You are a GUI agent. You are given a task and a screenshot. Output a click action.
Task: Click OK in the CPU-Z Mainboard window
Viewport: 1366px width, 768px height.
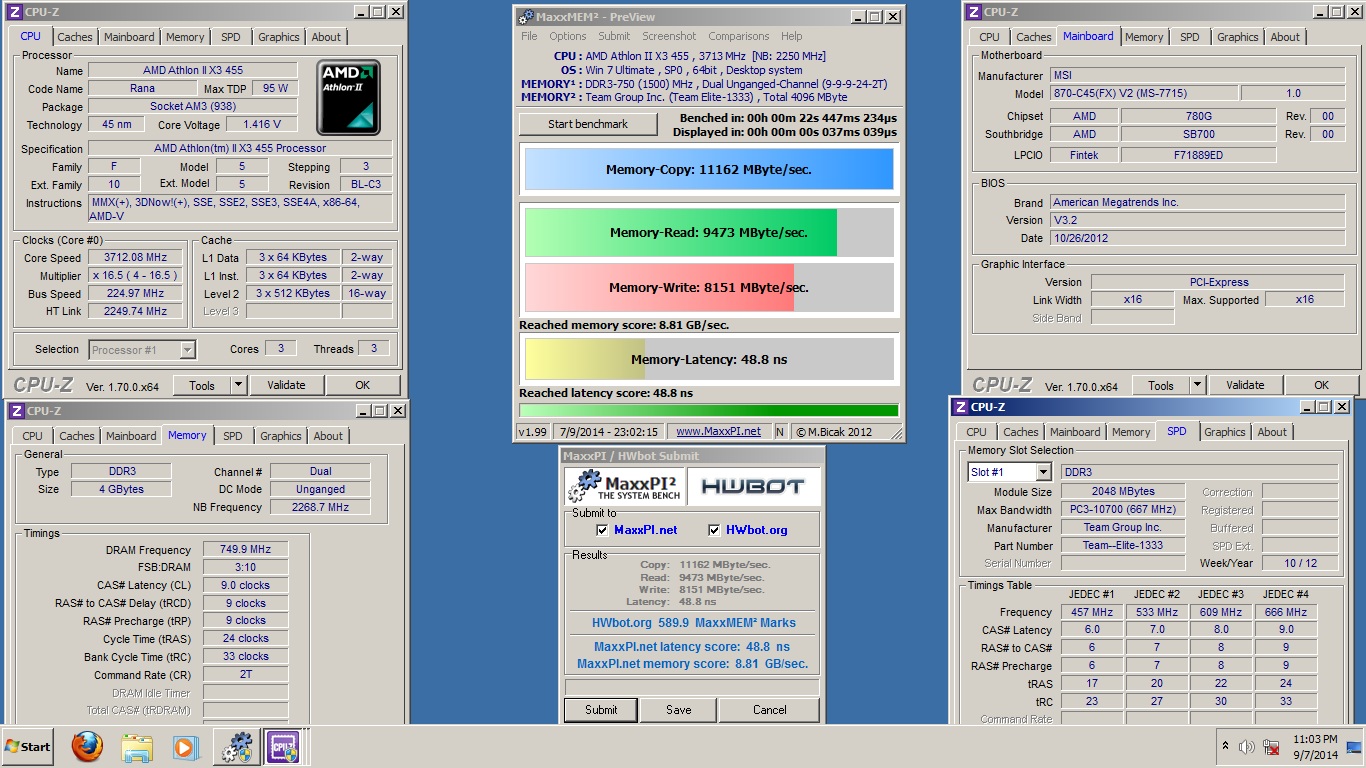pyautogui.click(x=1321, y=385)
